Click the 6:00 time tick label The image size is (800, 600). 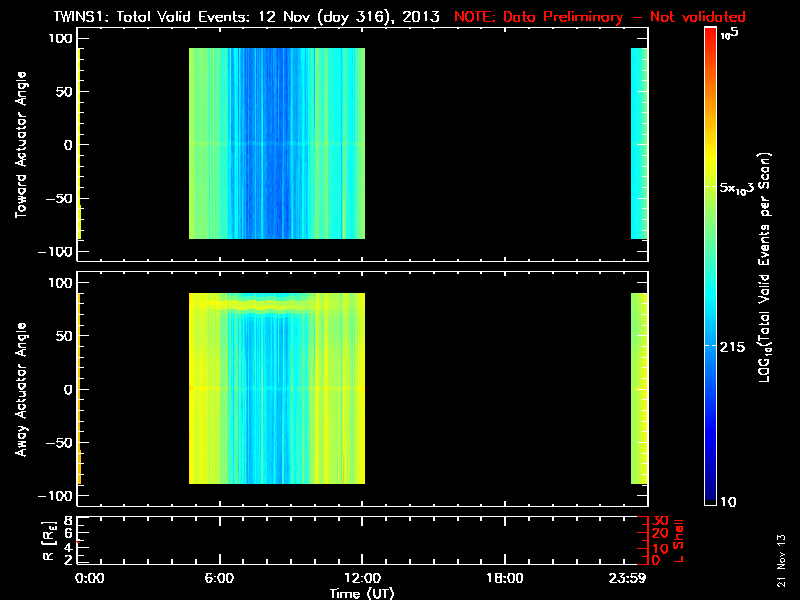(219, 578)
